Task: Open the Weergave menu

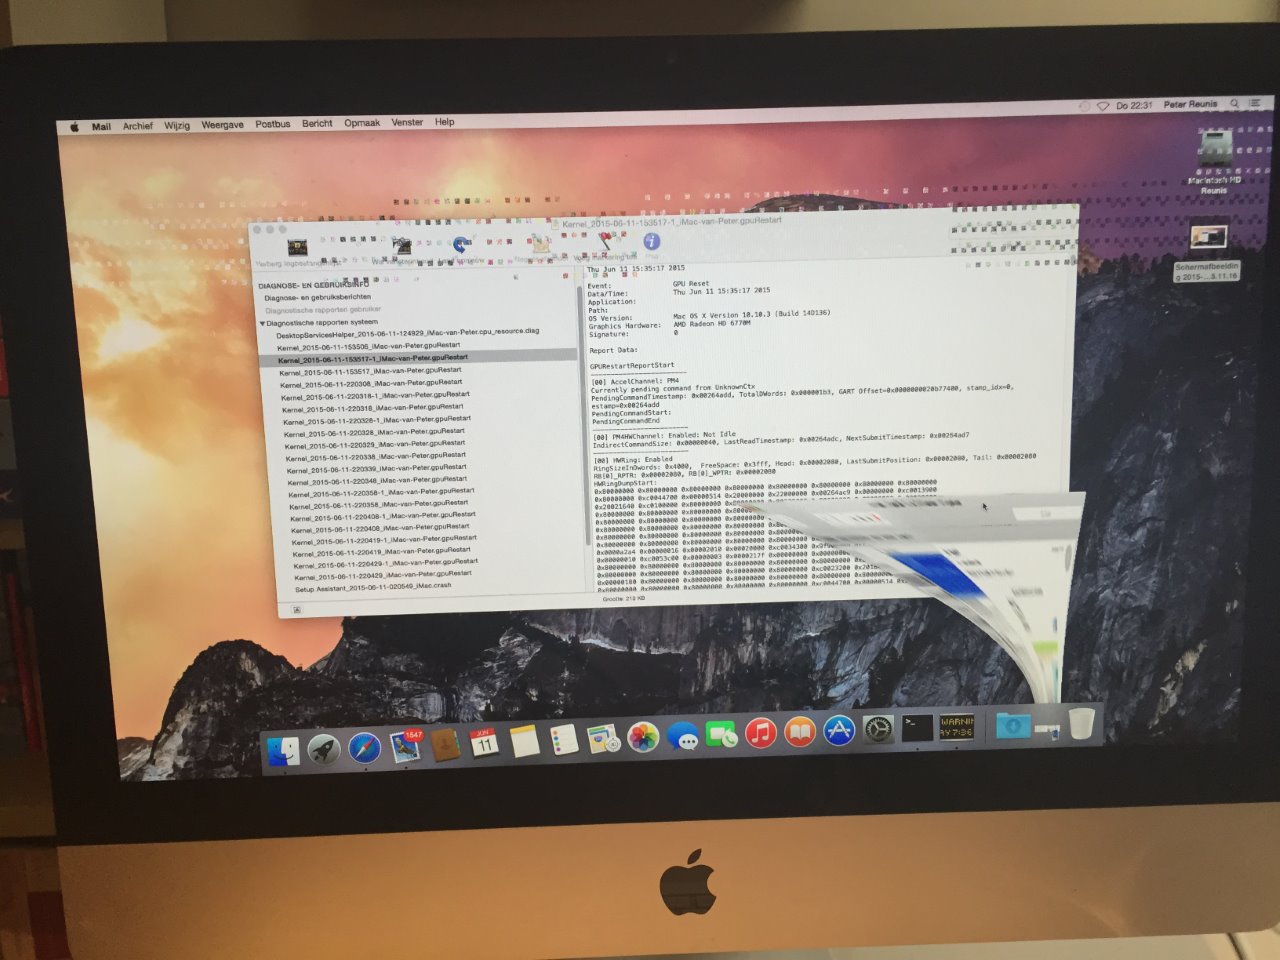Action: click(222, 125)
